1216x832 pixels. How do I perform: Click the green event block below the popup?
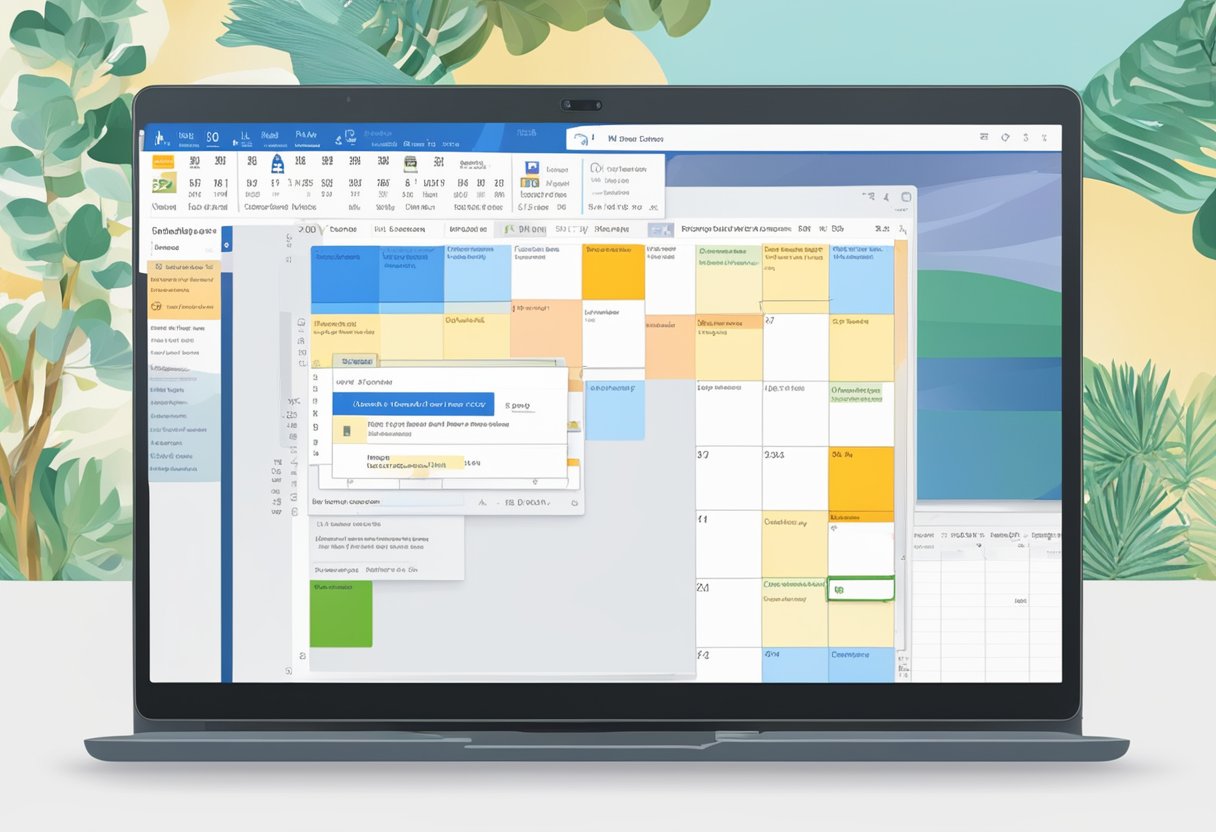coord(341,613)
